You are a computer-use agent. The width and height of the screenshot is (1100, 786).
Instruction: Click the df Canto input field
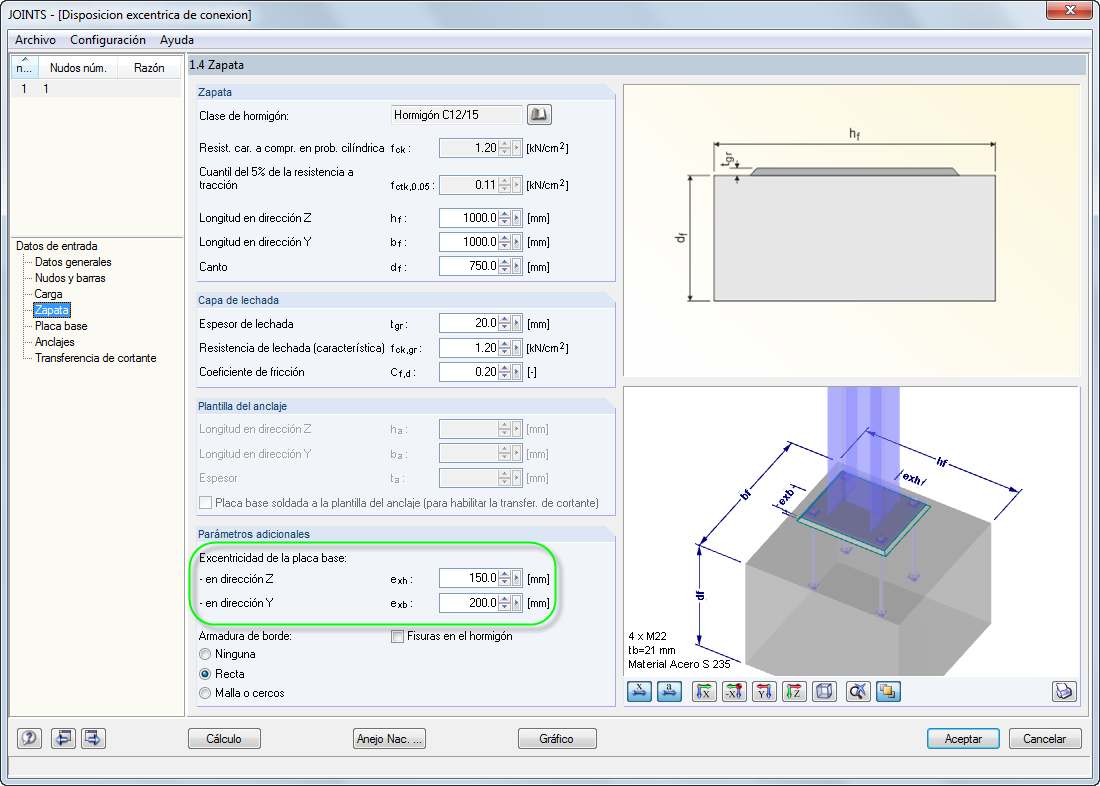[469, 267]
